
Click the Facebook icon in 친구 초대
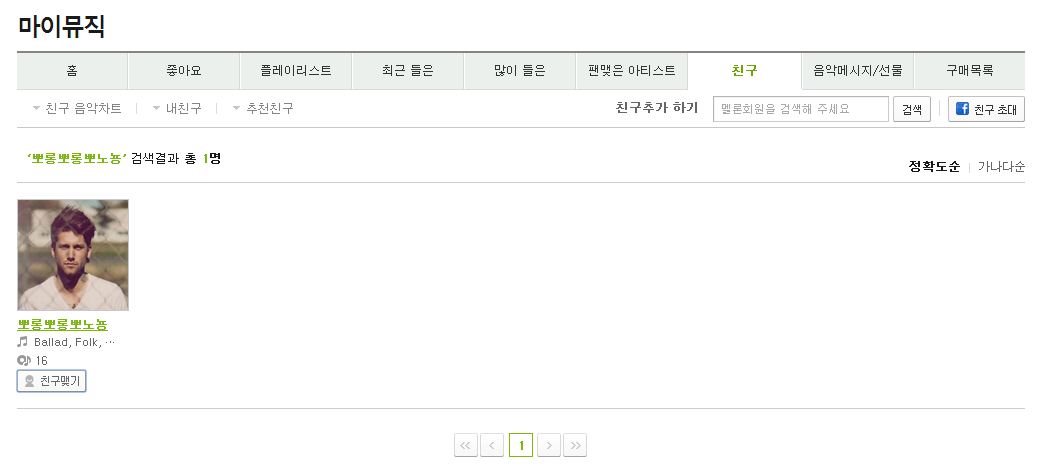(962, 108)
